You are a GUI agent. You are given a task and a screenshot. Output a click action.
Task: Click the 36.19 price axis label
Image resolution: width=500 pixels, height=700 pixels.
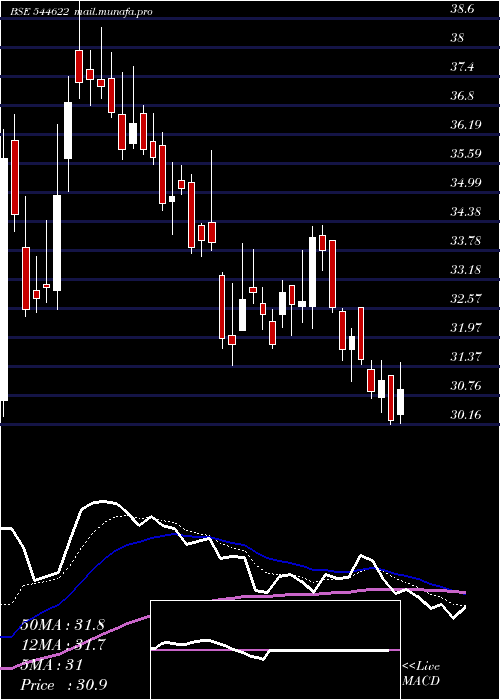coord(466,125)
